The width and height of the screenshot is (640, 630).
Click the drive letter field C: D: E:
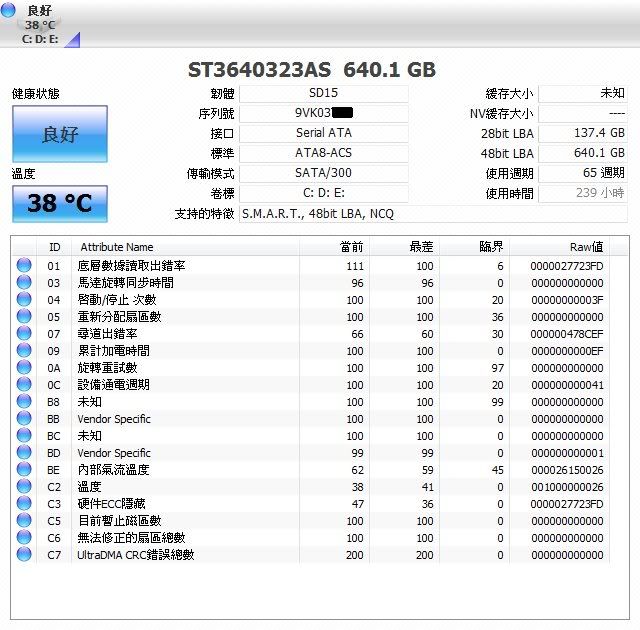[x=324, y=193]
